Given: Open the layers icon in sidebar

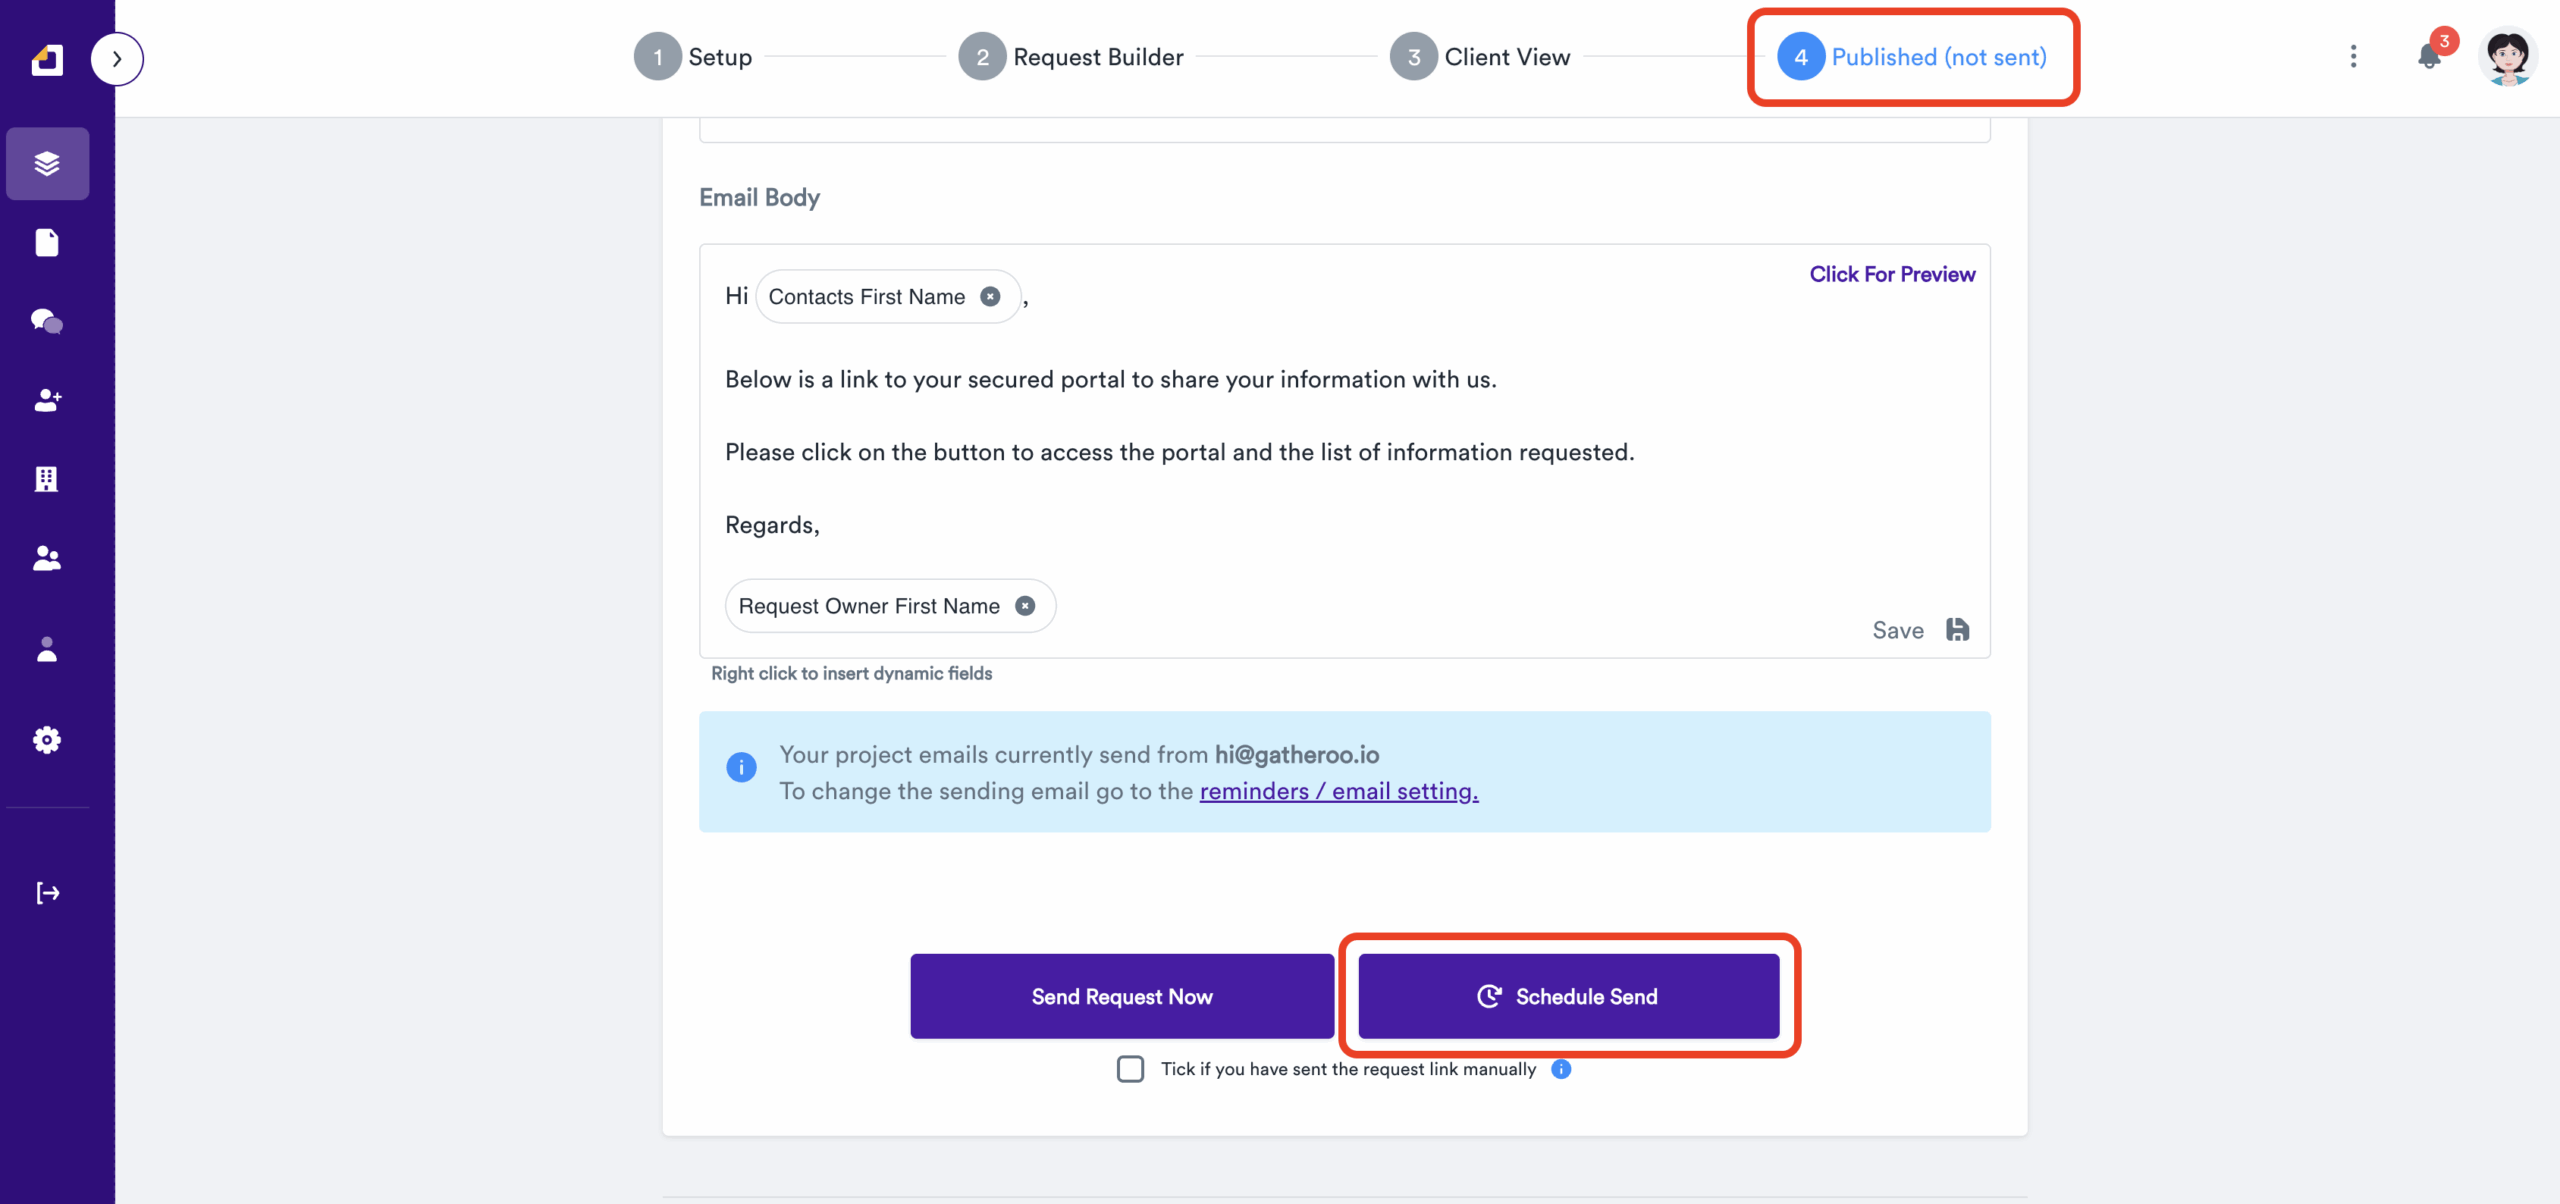Looking at the screenshot, I should coord(47,163).
